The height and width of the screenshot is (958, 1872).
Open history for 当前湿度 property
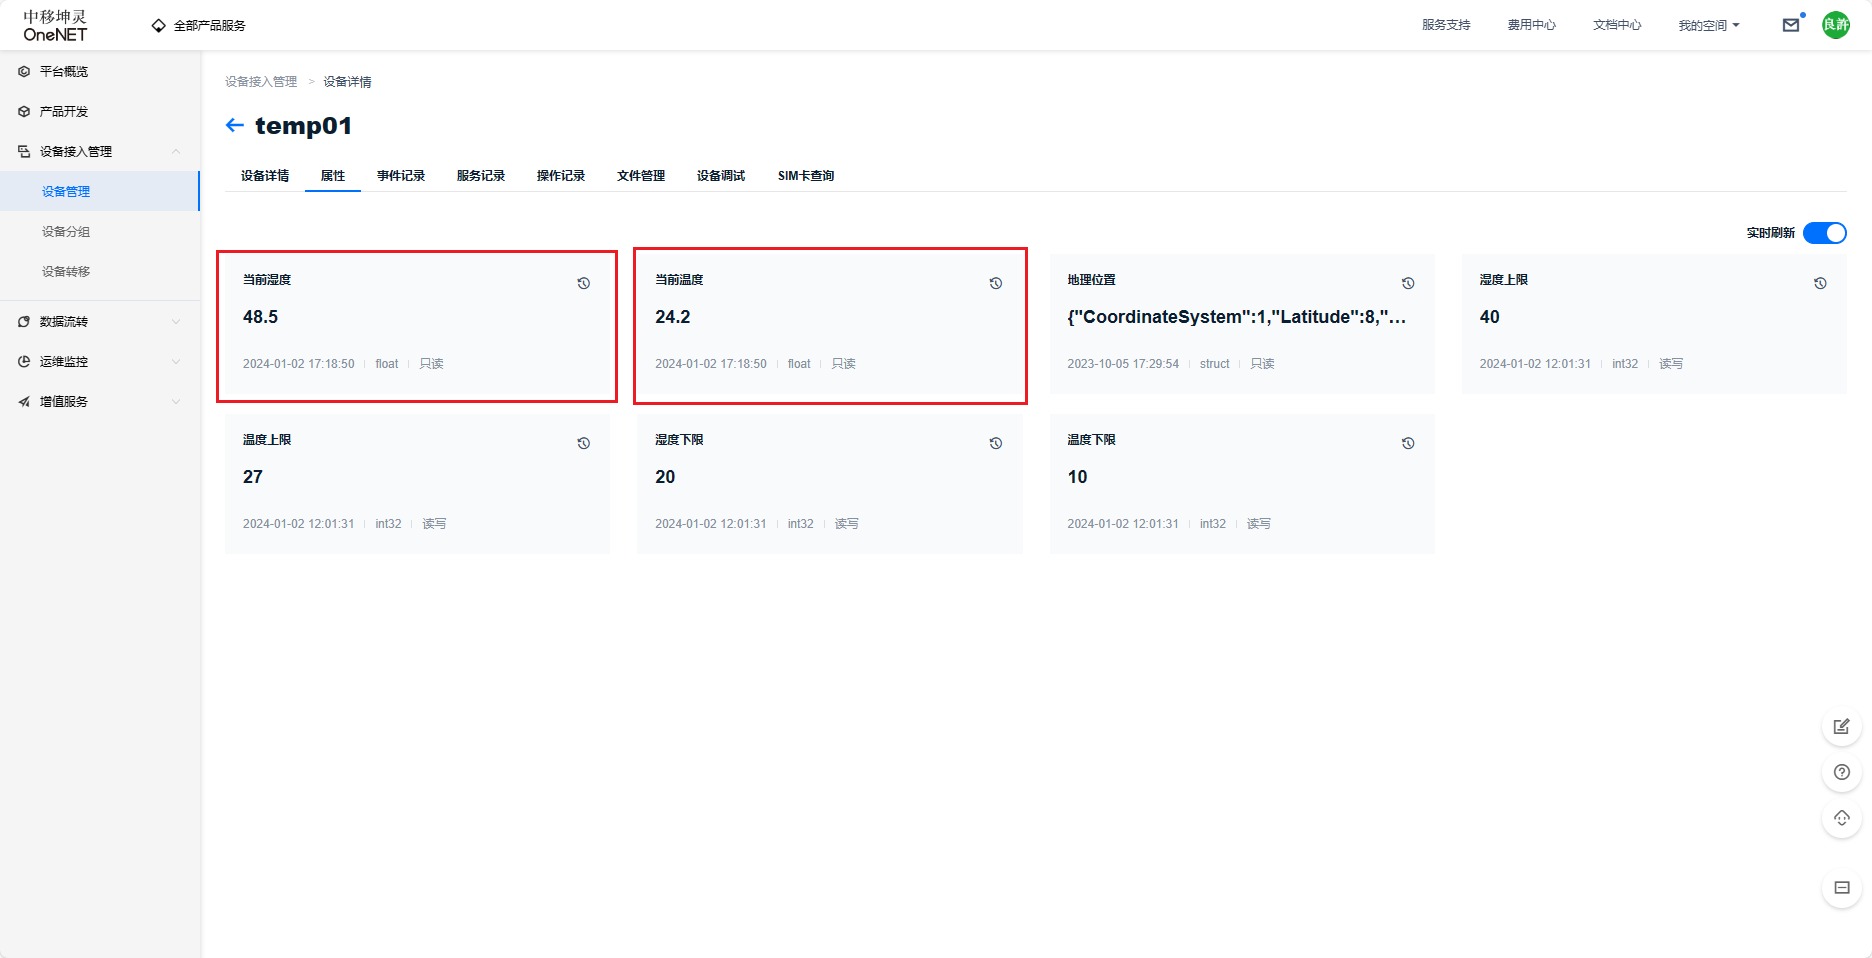tap(584, 284)
